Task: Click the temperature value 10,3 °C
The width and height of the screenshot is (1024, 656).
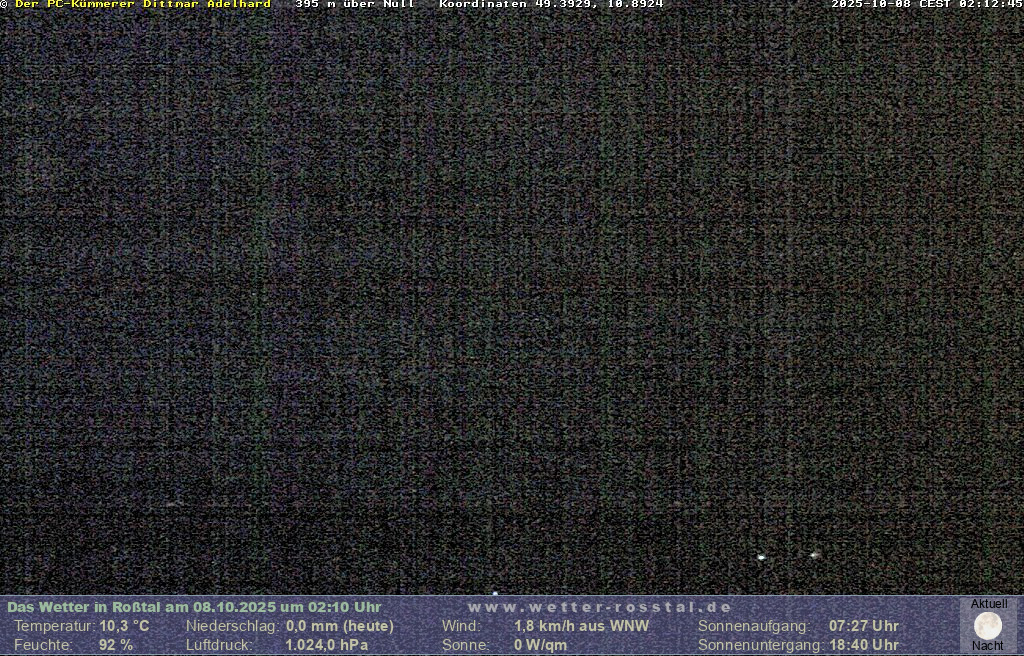Action: [x=124, y=626]
